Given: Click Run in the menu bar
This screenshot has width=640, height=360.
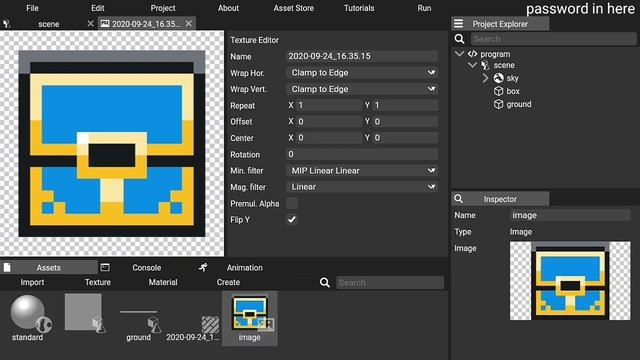Looking at the screenshot, I should click(x=424, y=8).
